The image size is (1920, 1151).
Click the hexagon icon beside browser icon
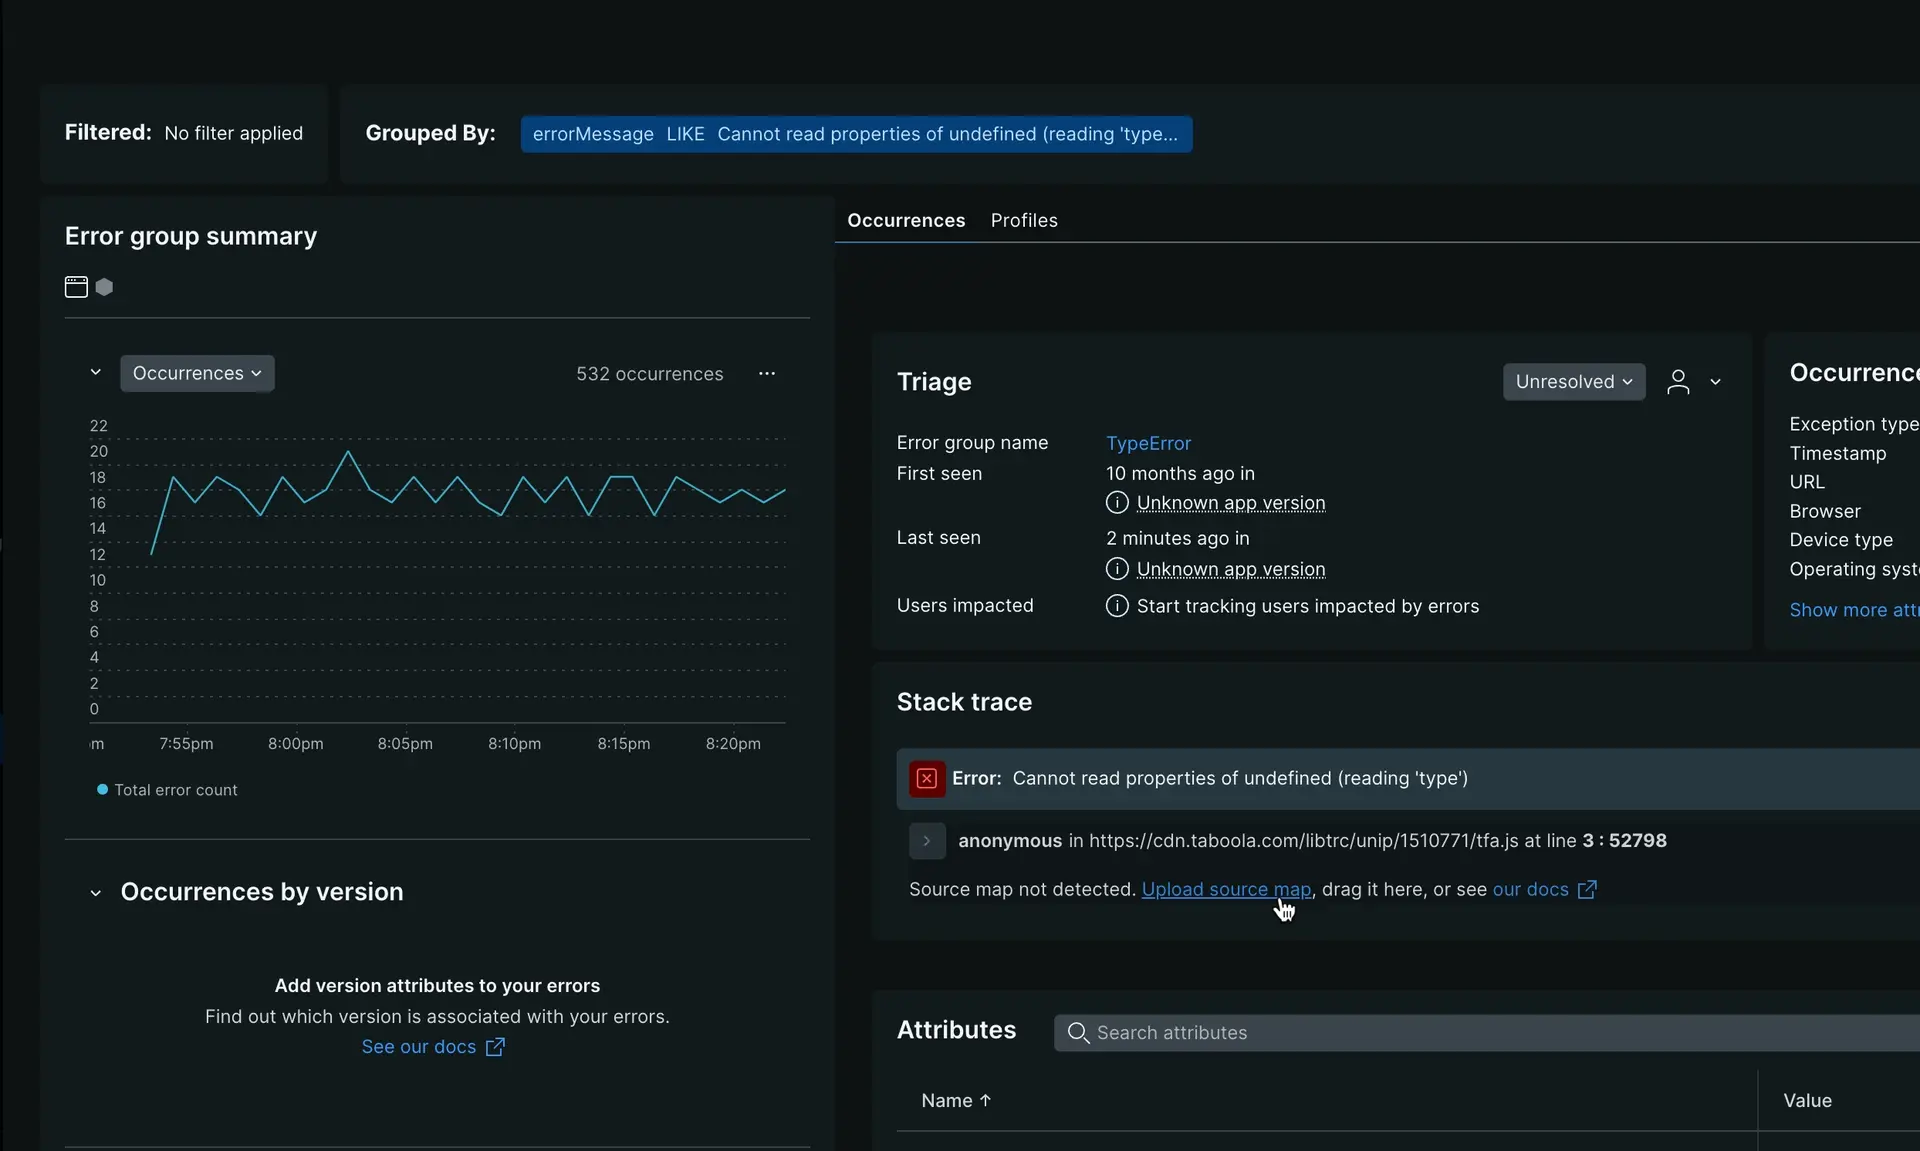click(104, 287)
